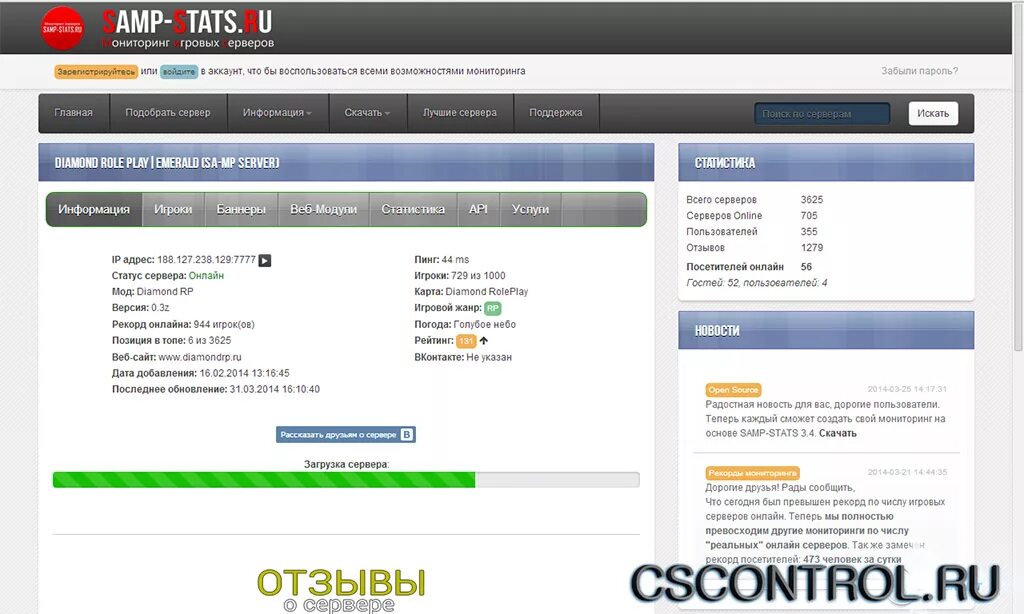Screen dimensions: 1024x614
Task: Click the Скачать link in the news
Action: tap(838, 433)
